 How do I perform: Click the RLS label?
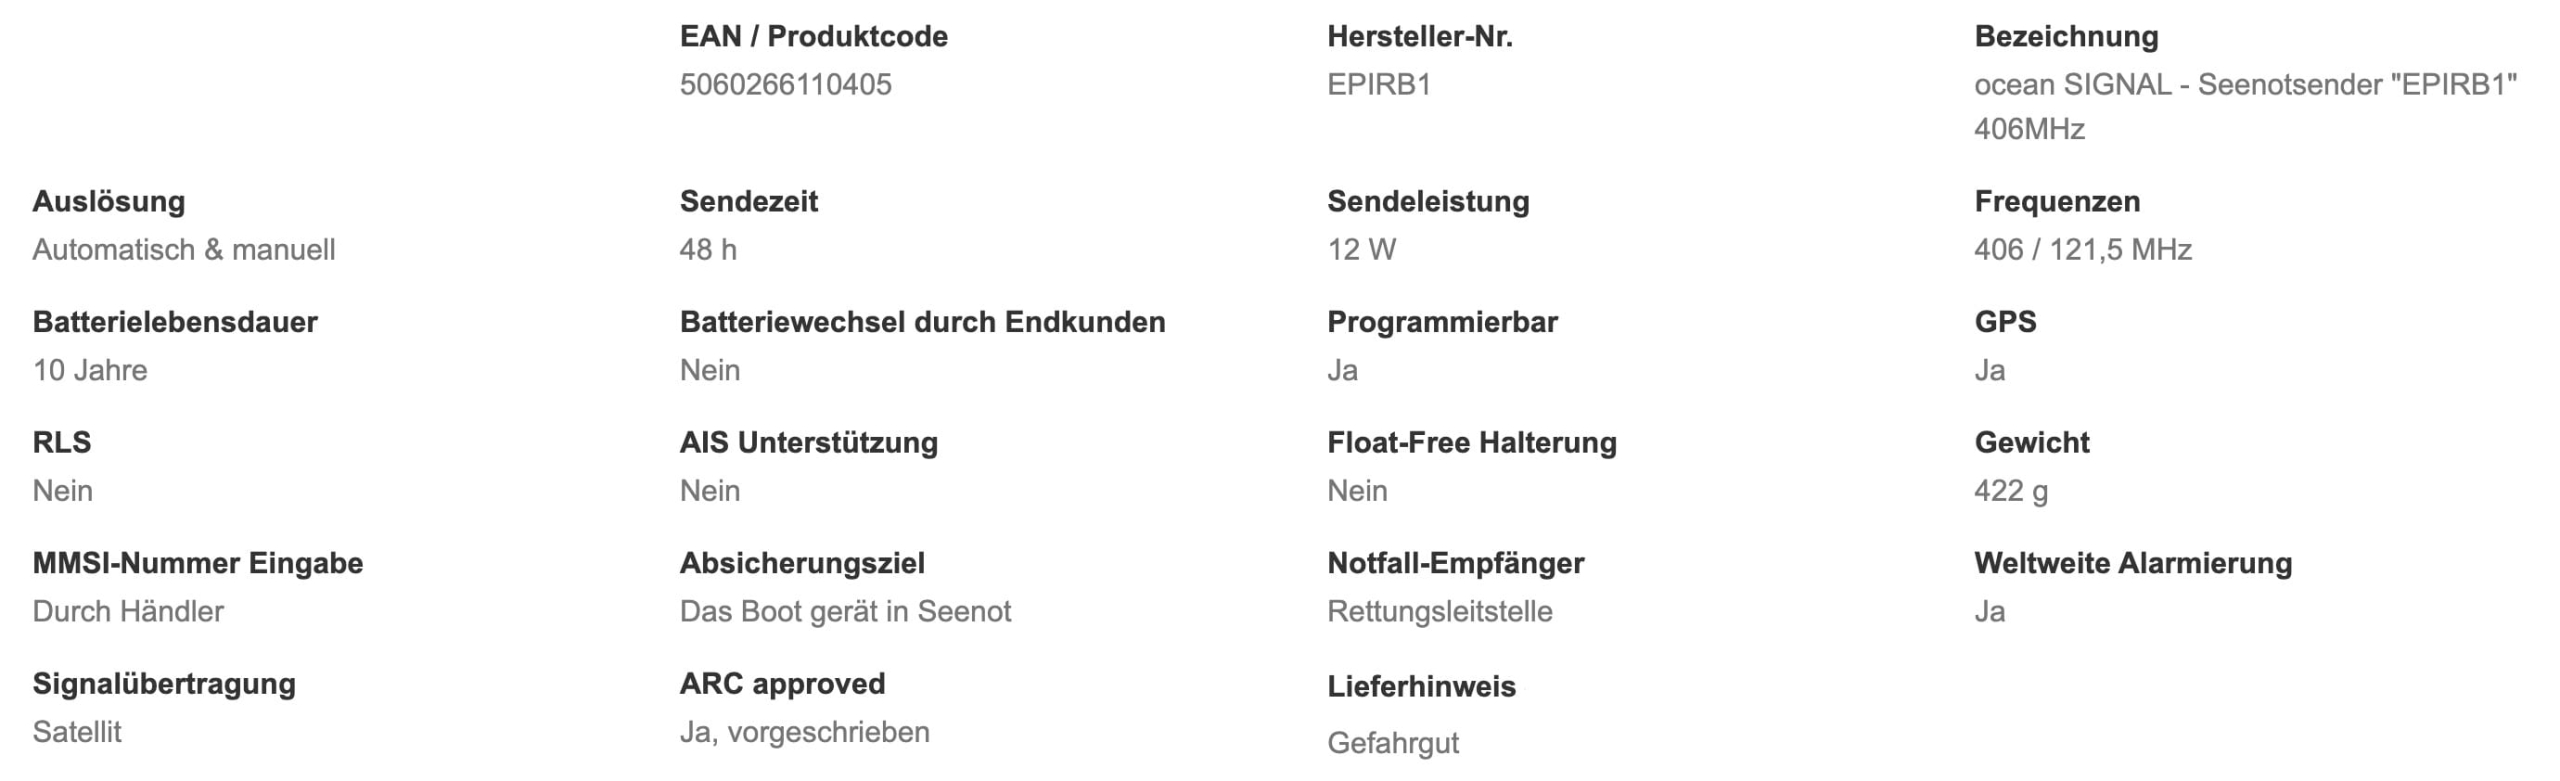point(62,443)
